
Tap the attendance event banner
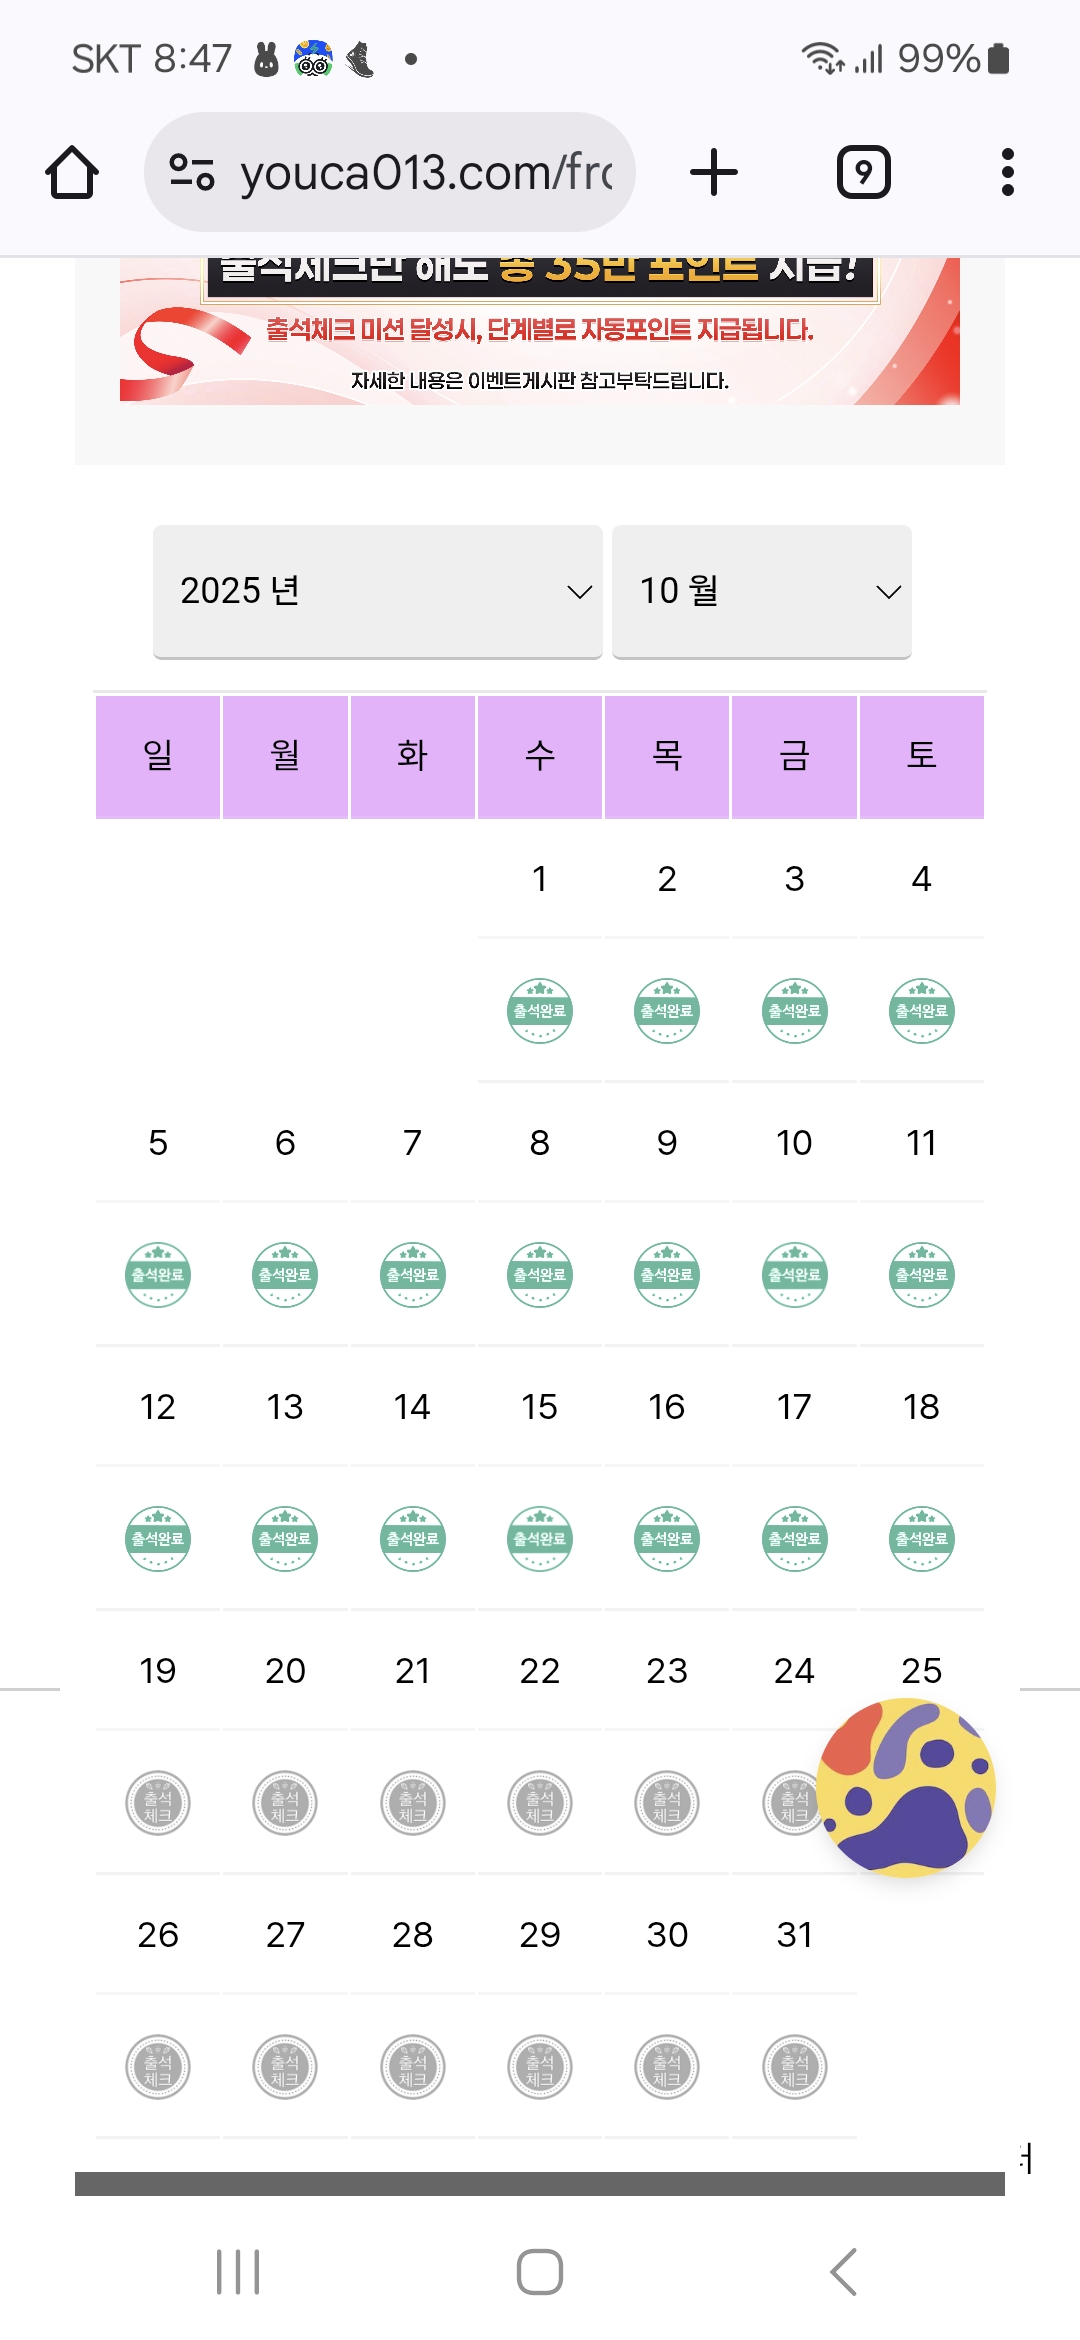pyautogui.click(x=540, y=331)
